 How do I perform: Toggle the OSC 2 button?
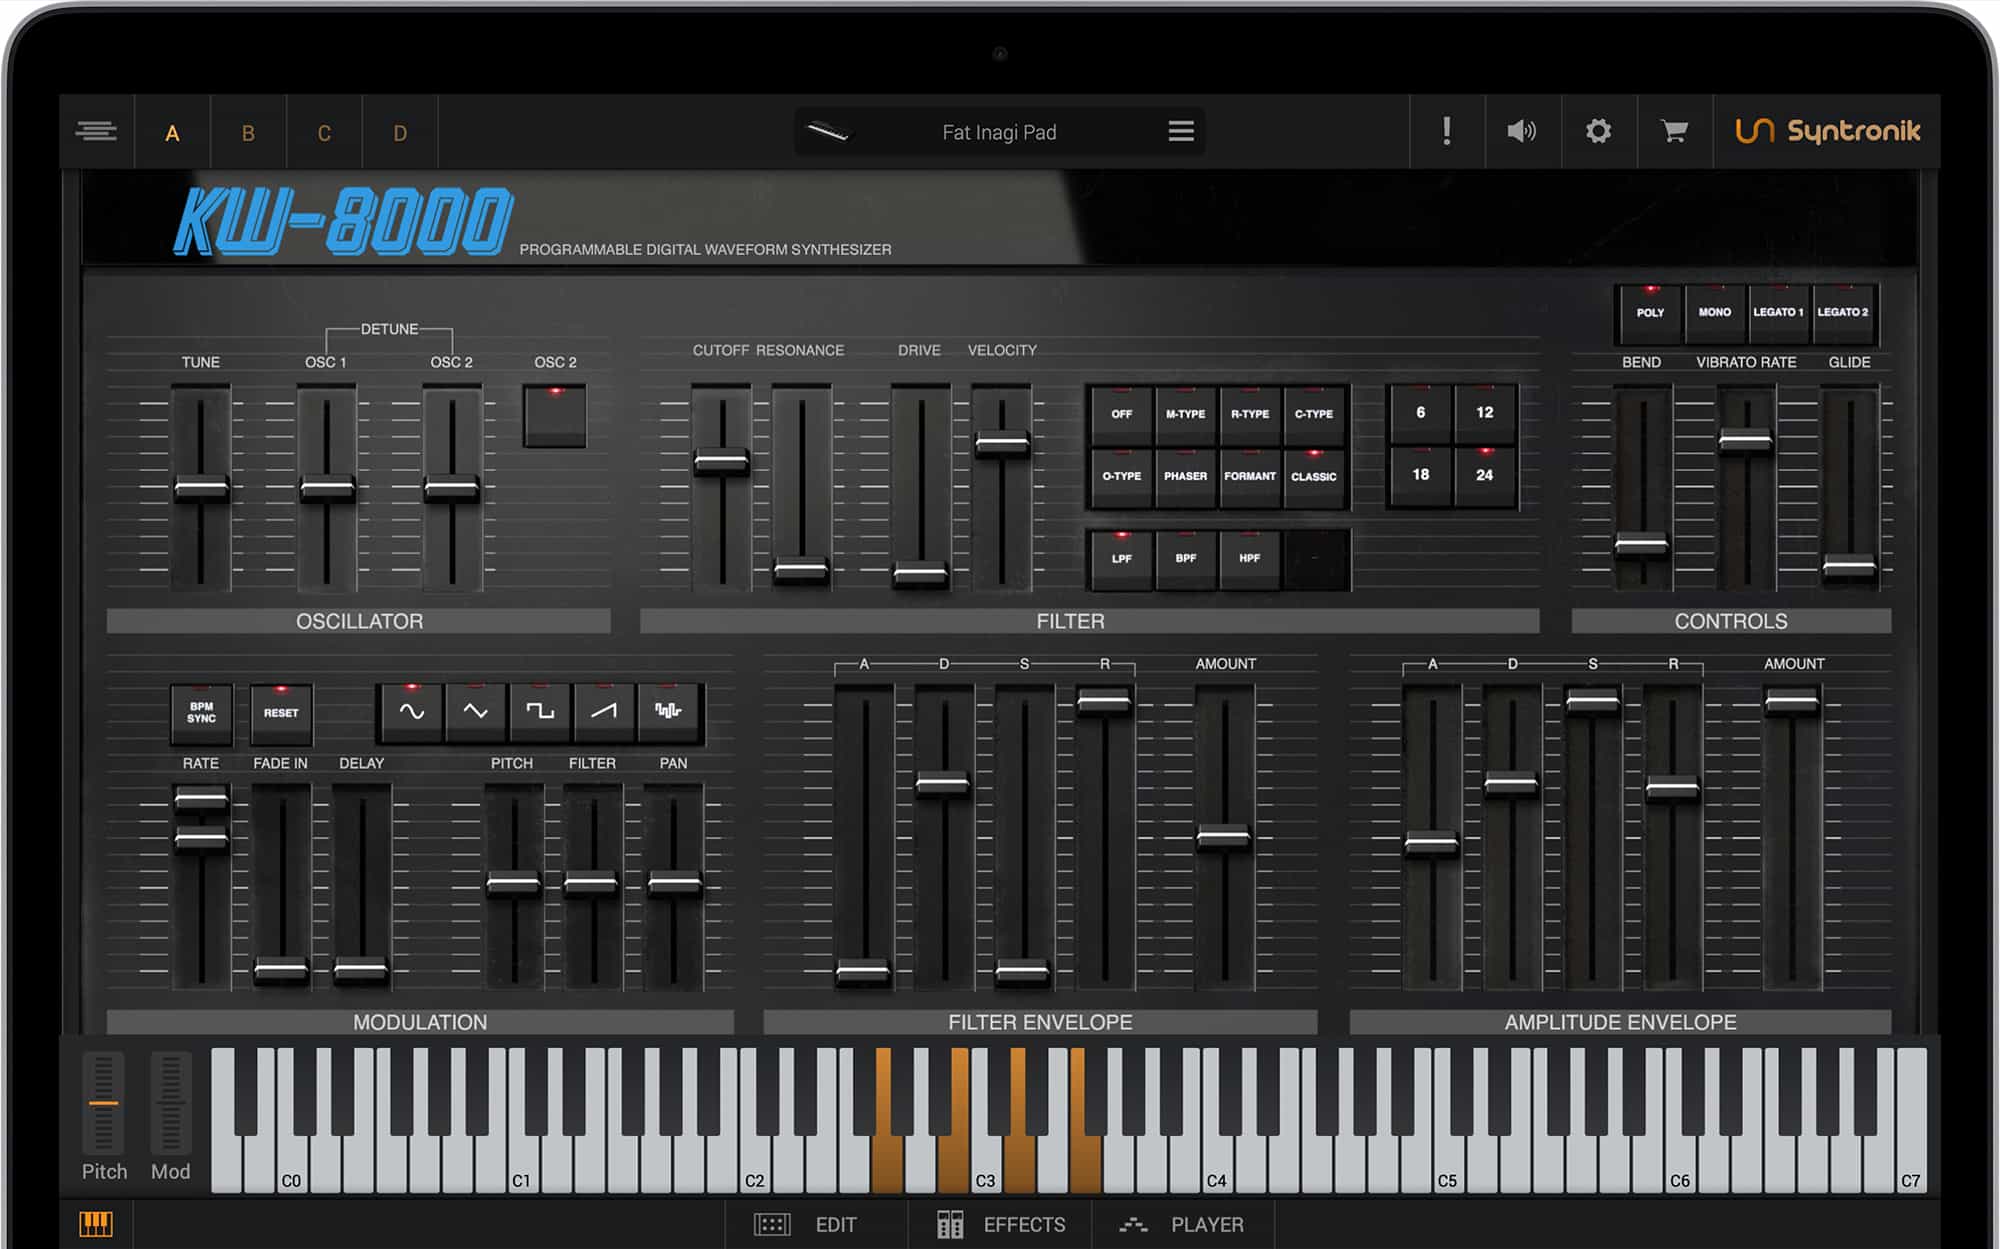[x=555, y=415]
